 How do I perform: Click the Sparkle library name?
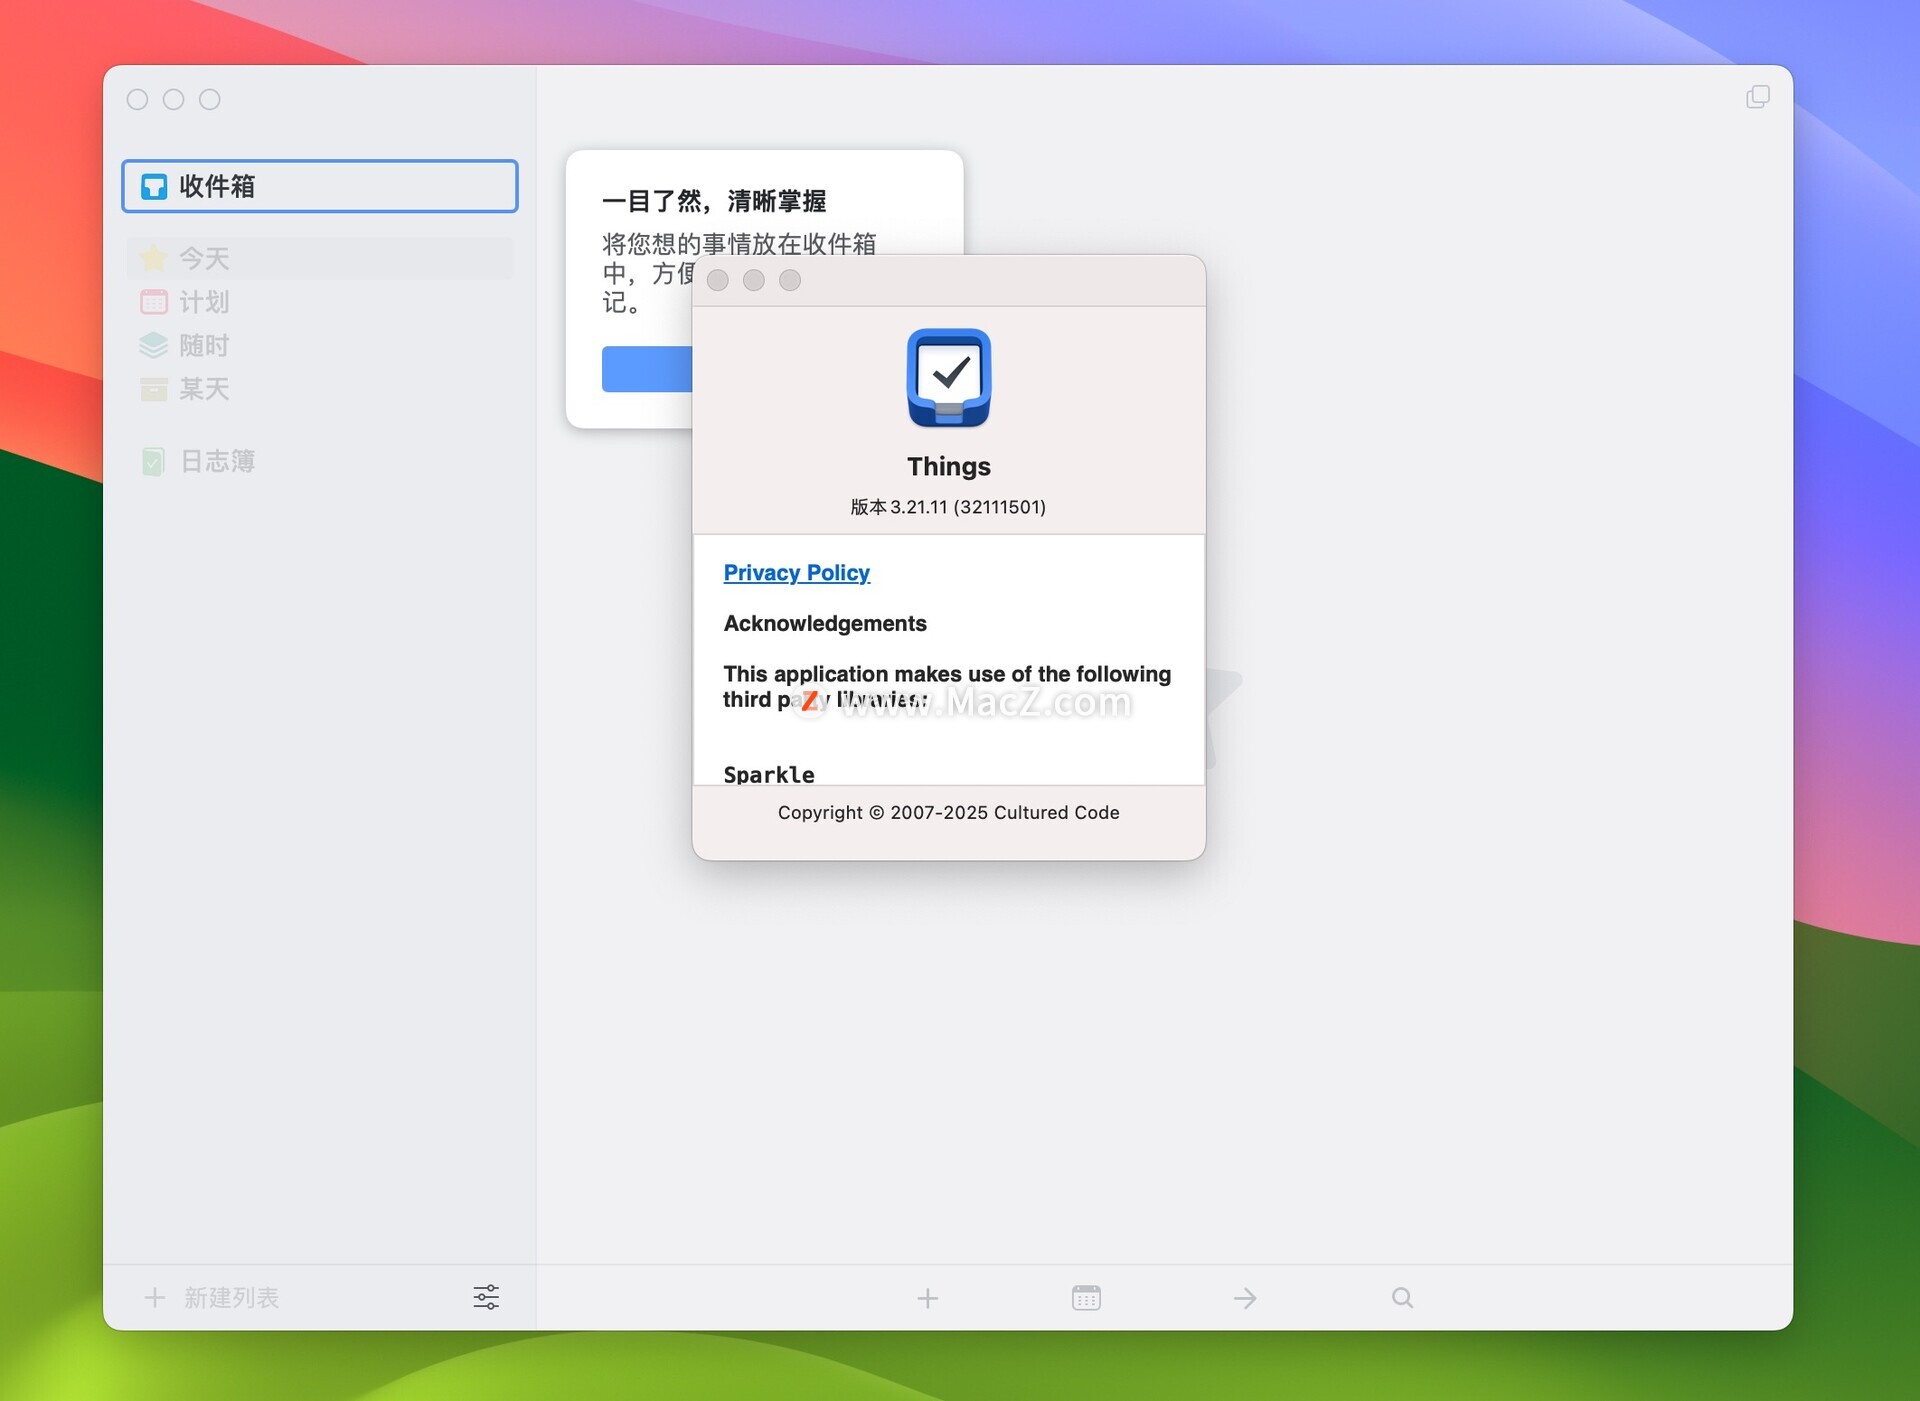(x=769, y=774)
